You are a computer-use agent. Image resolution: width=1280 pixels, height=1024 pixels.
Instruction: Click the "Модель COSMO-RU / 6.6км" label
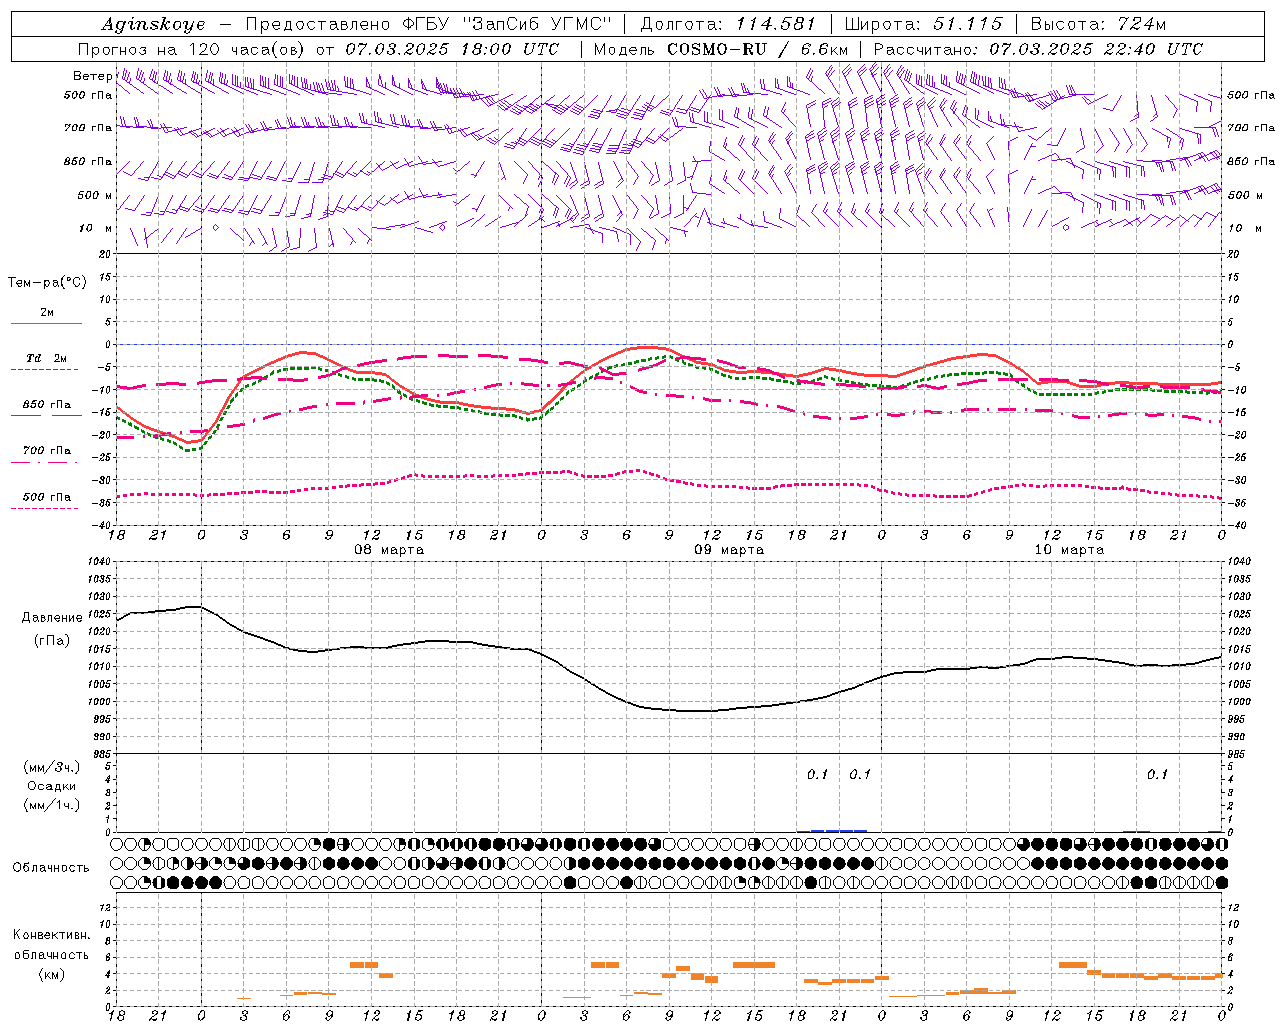tap(721, 49)
